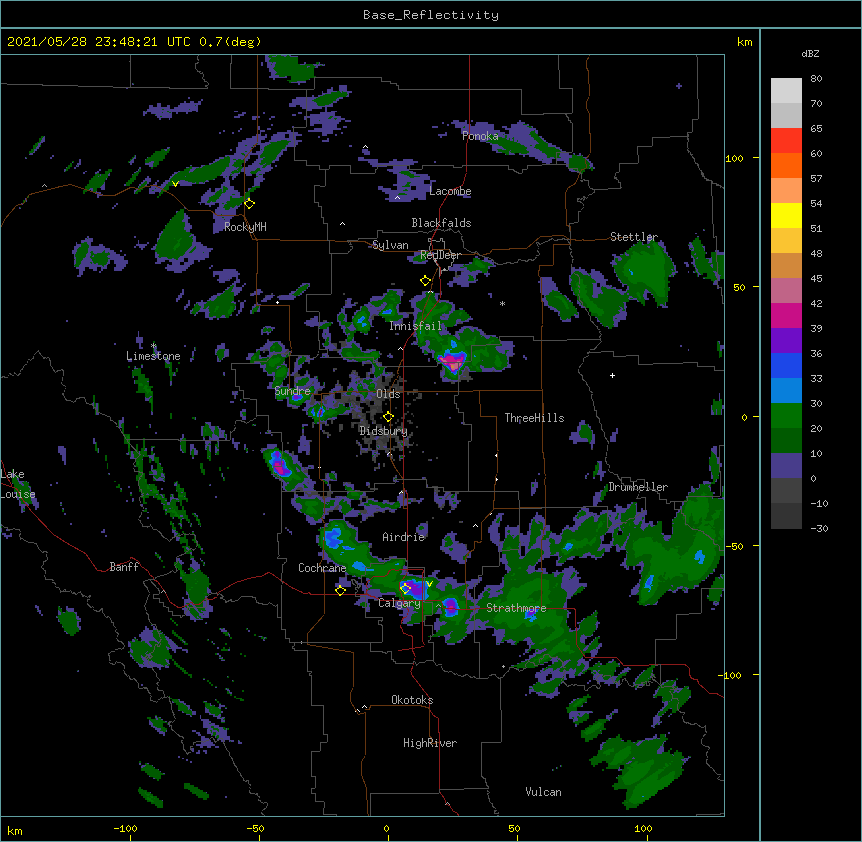862x842 pixels.
Task: Click the Sylvan city label
Action: click(390, 245)
